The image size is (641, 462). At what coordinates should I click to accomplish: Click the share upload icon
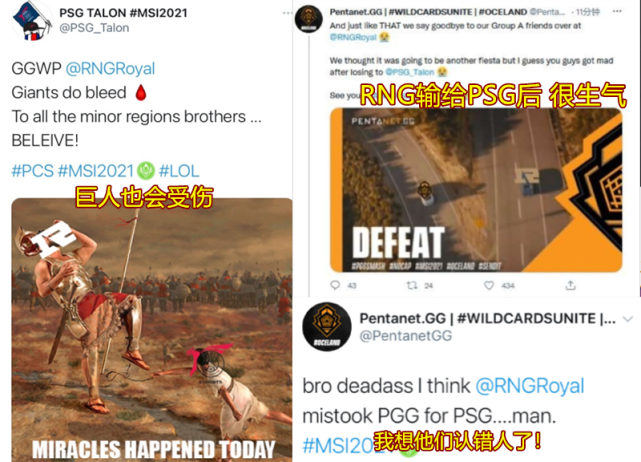pos(571,285)
